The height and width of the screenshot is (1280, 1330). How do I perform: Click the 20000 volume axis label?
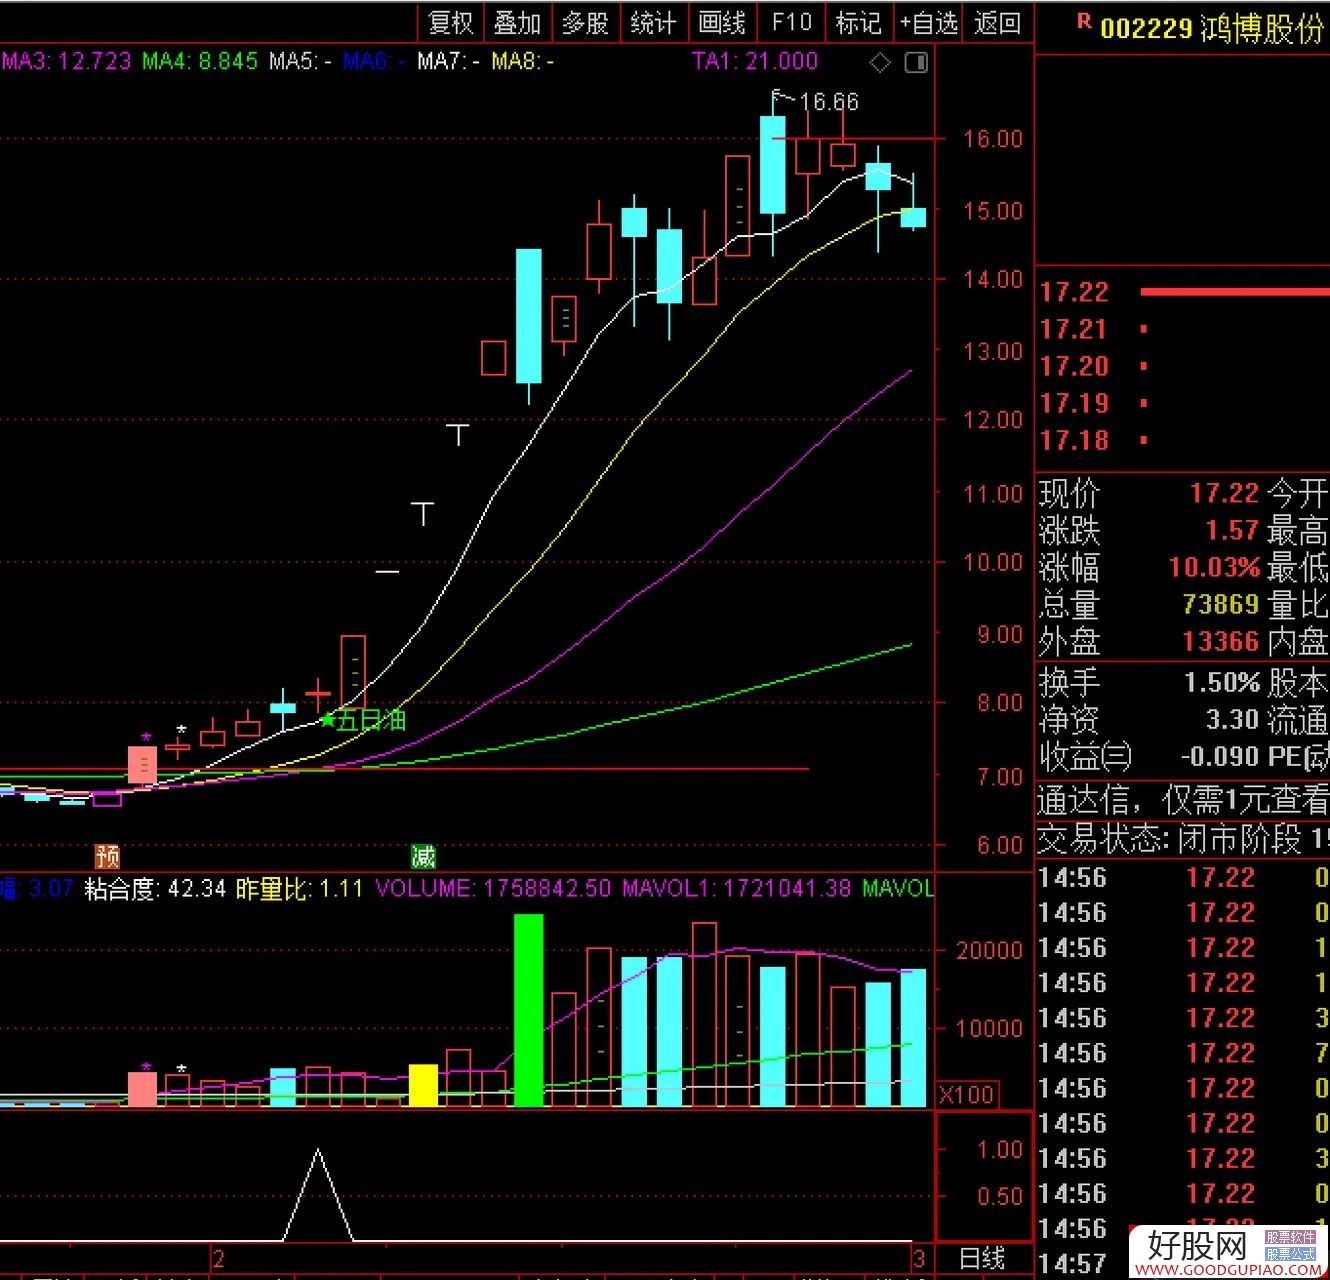988,950
